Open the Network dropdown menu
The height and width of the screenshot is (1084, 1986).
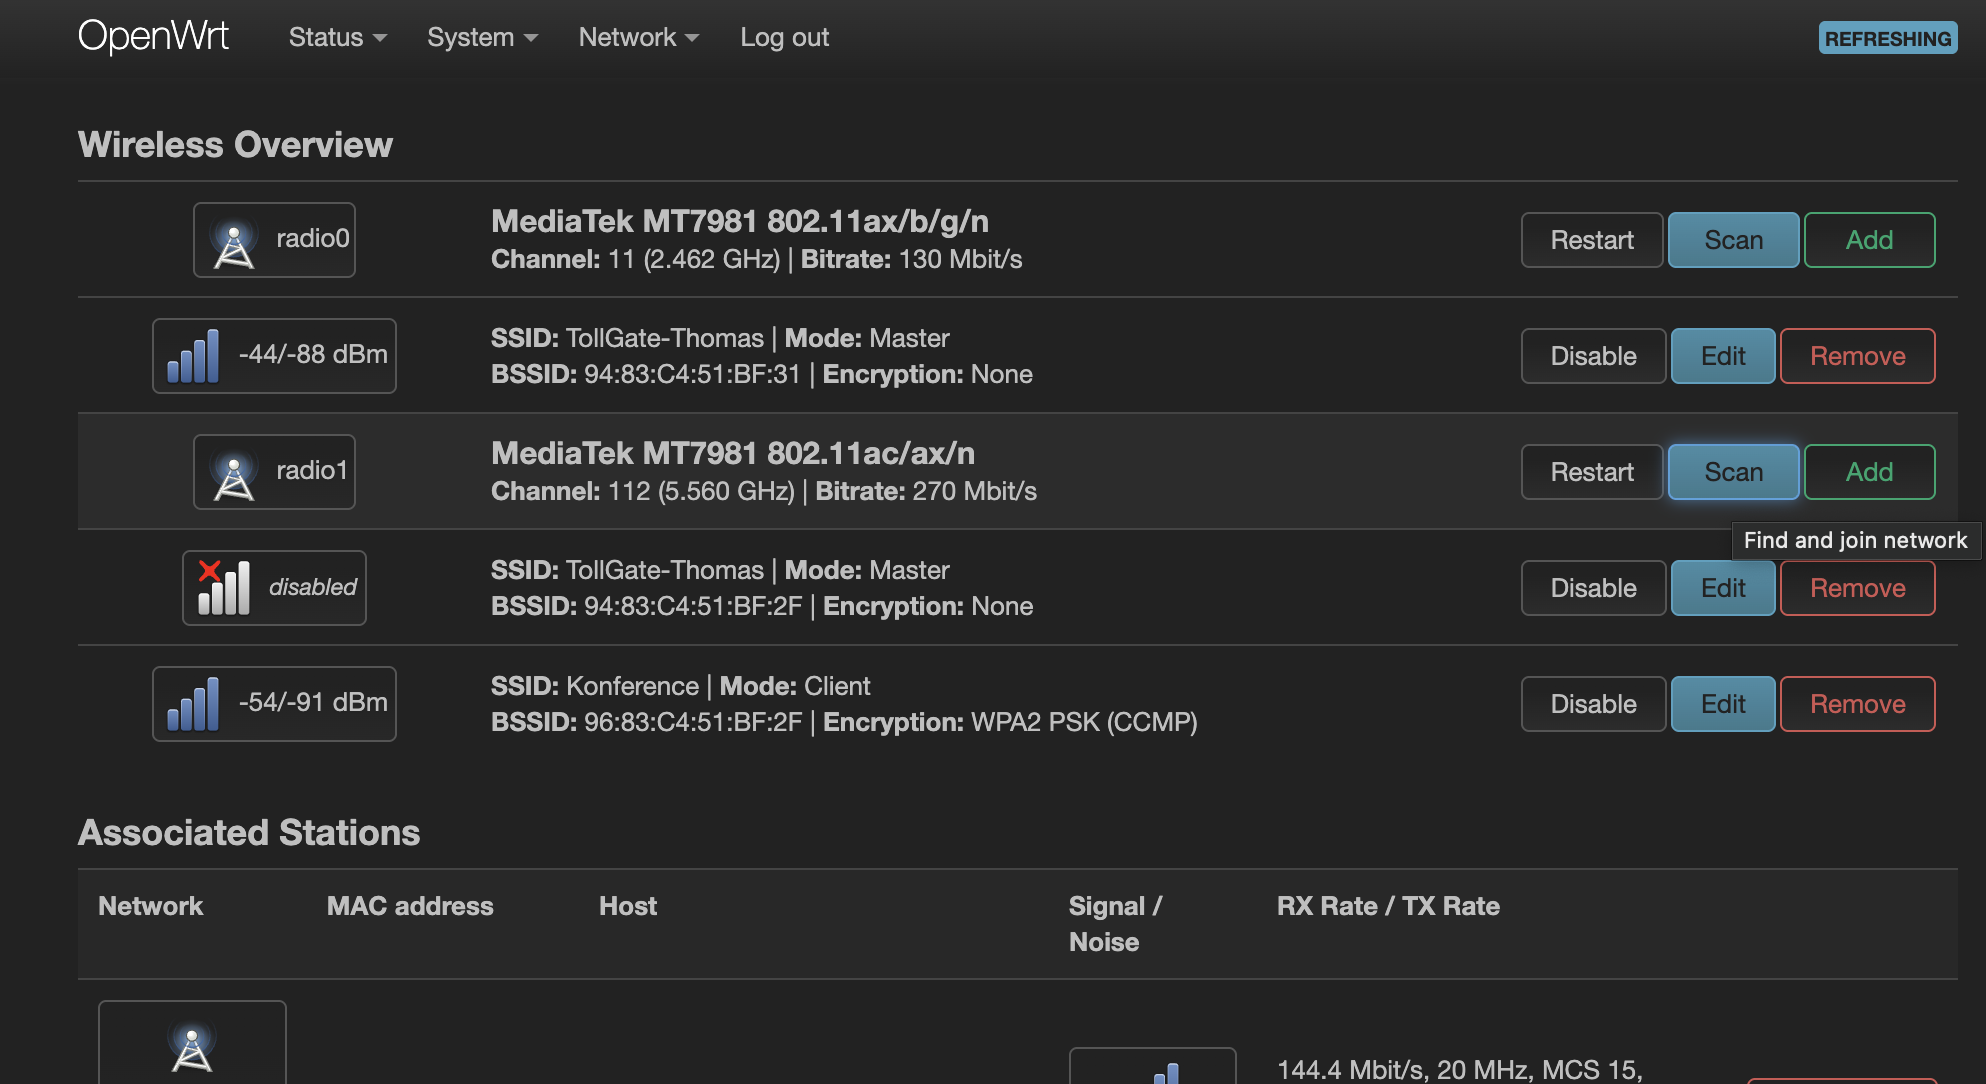point(638,37)
